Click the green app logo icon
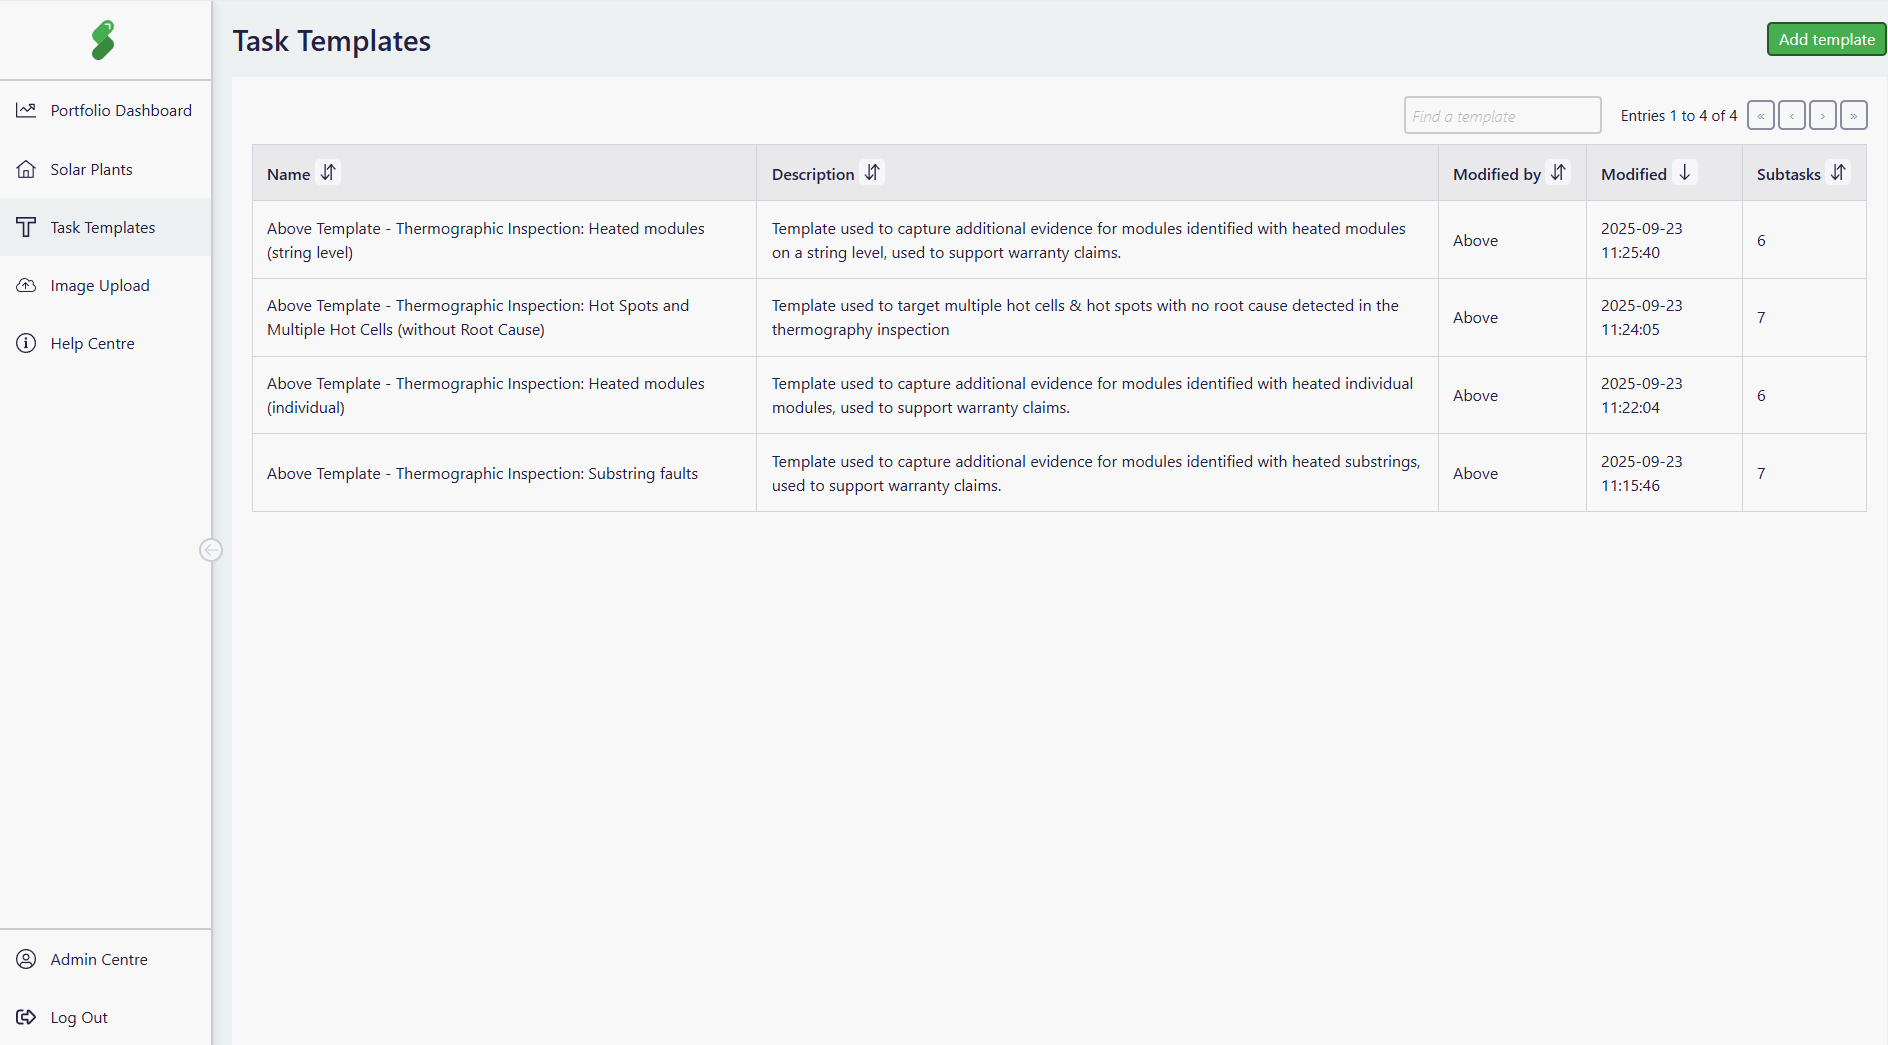1888x1045 pixels. [103, 40]
